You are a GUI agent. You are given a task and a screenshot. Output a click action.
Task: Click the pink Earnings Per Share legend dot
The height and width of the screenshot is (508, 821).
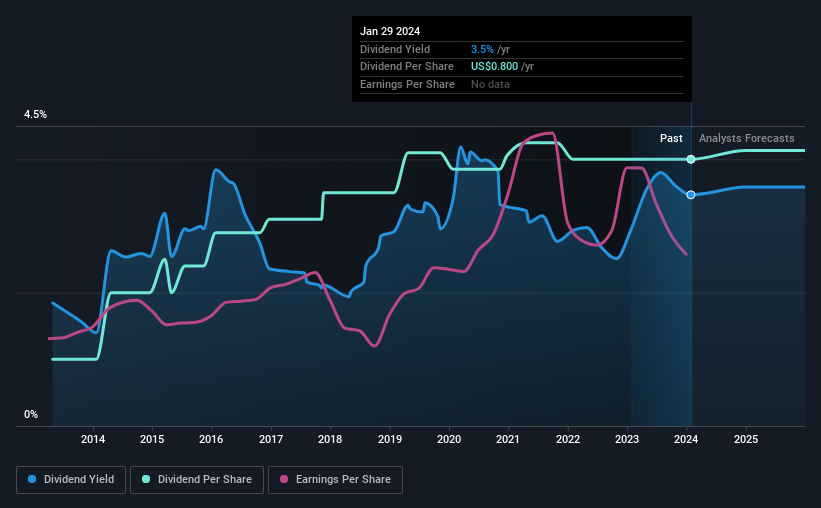(x=284, y=479)
